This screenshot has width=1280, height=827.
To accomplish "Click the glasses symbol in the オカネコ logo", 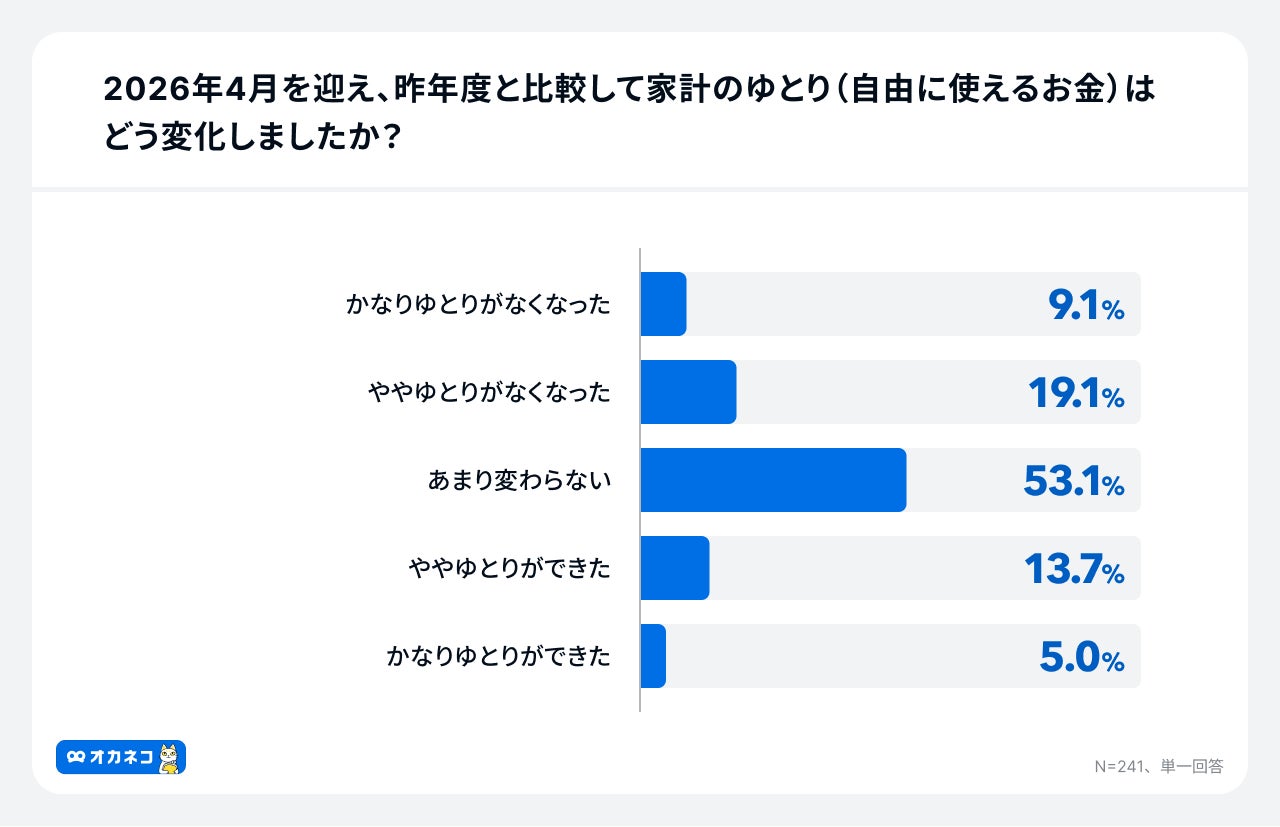I will pos(76,758).
